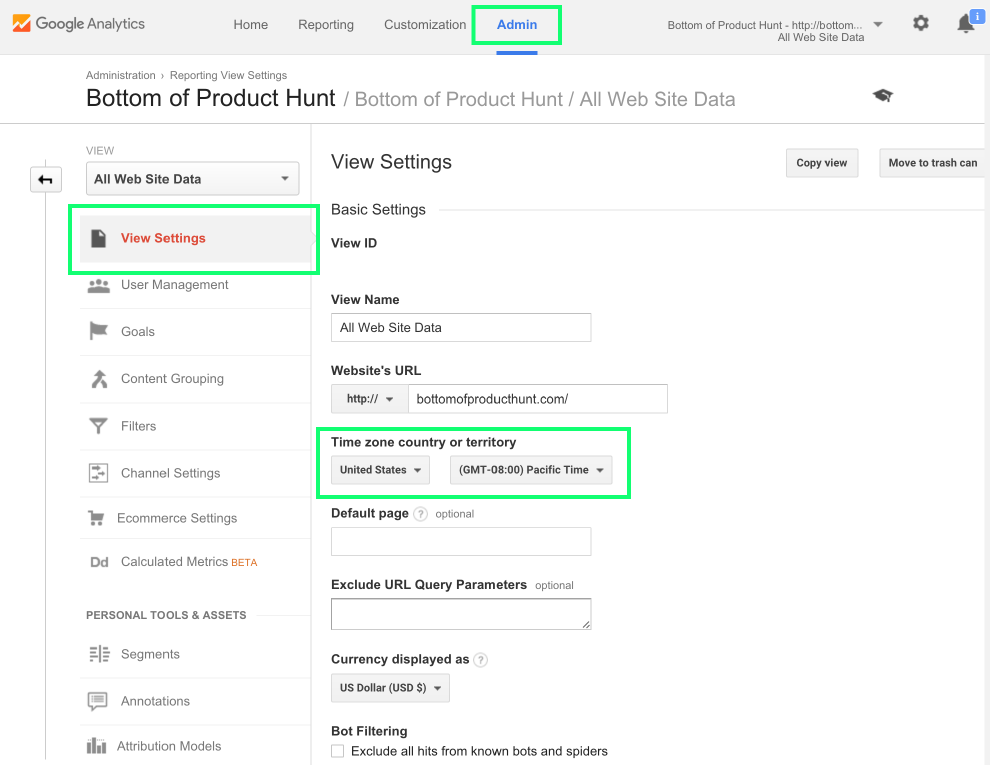The image size is (990, 765).
Task: Focus the View Name input field
Action: pyautogui.click(x=461, y=328)
